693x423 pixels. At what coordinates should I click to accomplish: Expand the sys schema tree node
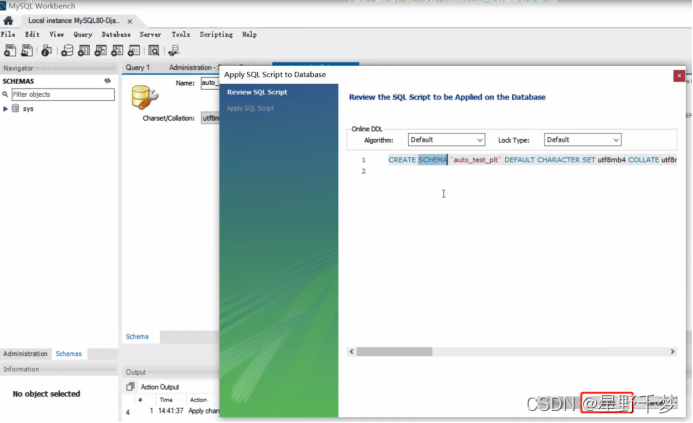tap(5, 108)
